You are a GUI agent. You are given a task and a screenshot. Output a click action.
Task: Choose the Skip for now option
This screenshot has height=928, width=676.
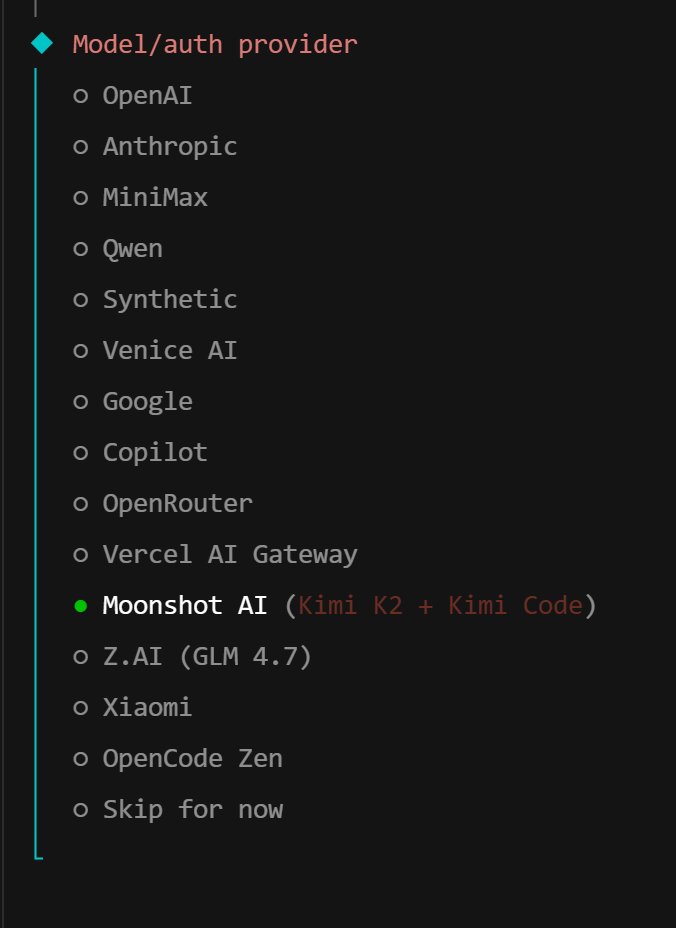[192, 810]
